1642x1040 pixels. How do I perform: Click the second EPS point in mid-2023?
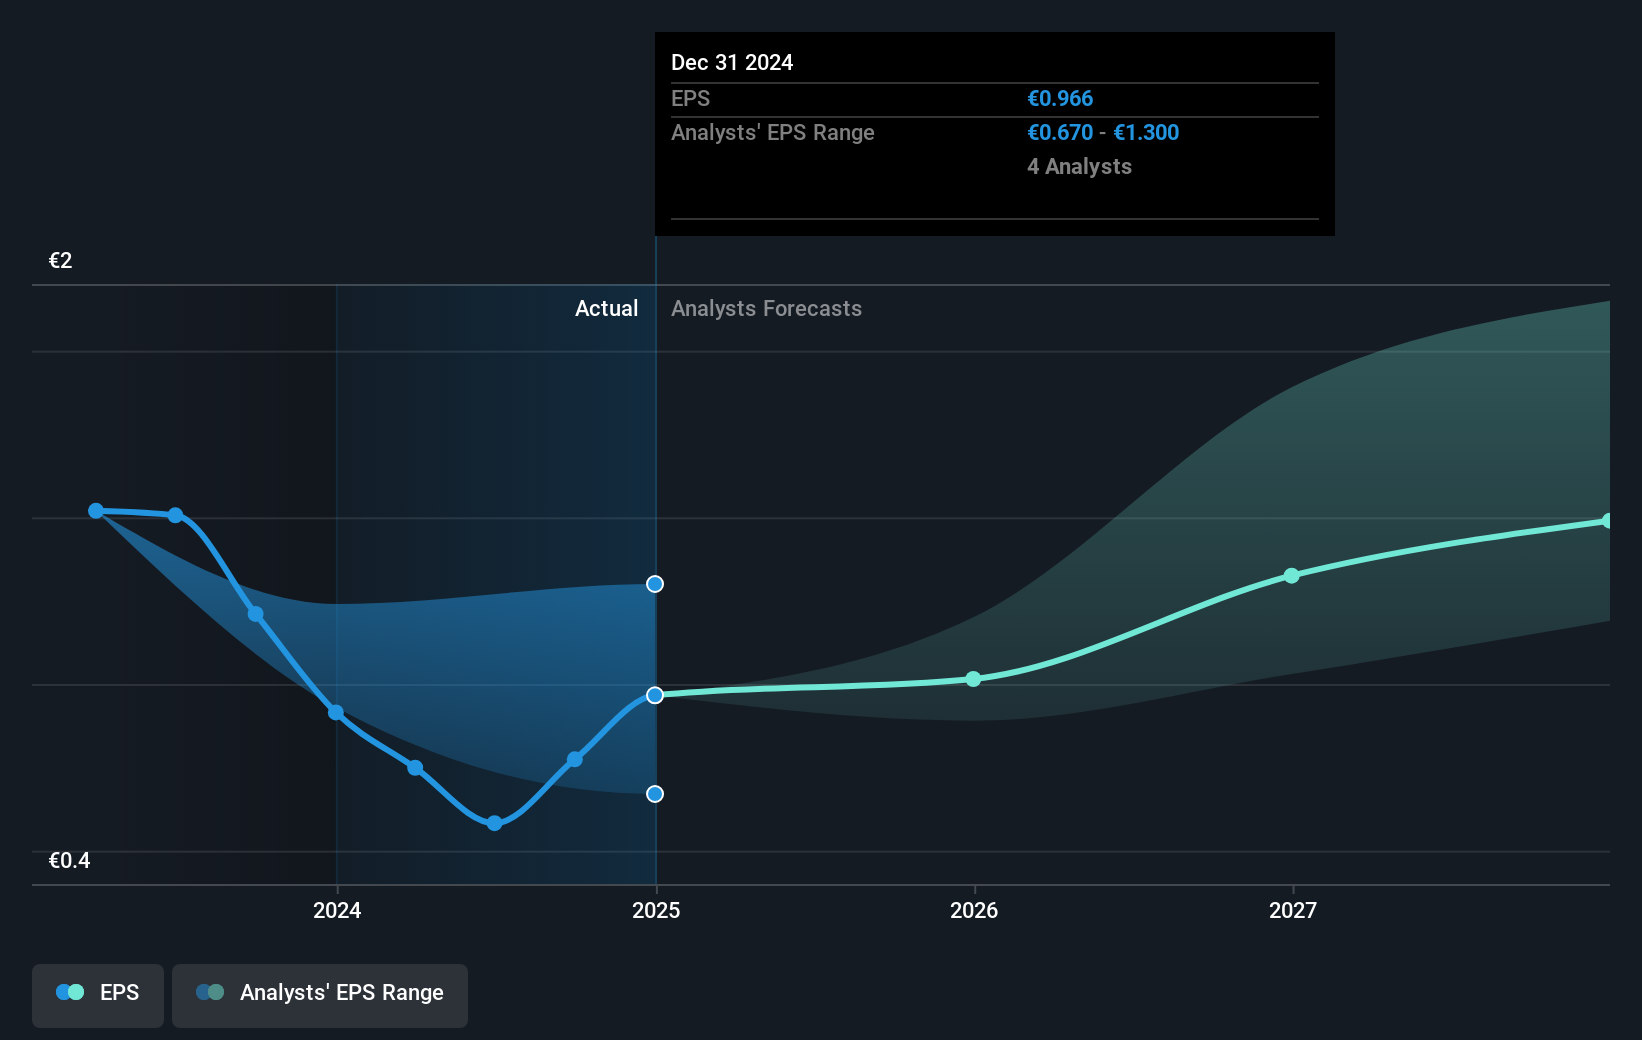click(x=176, y=515)
